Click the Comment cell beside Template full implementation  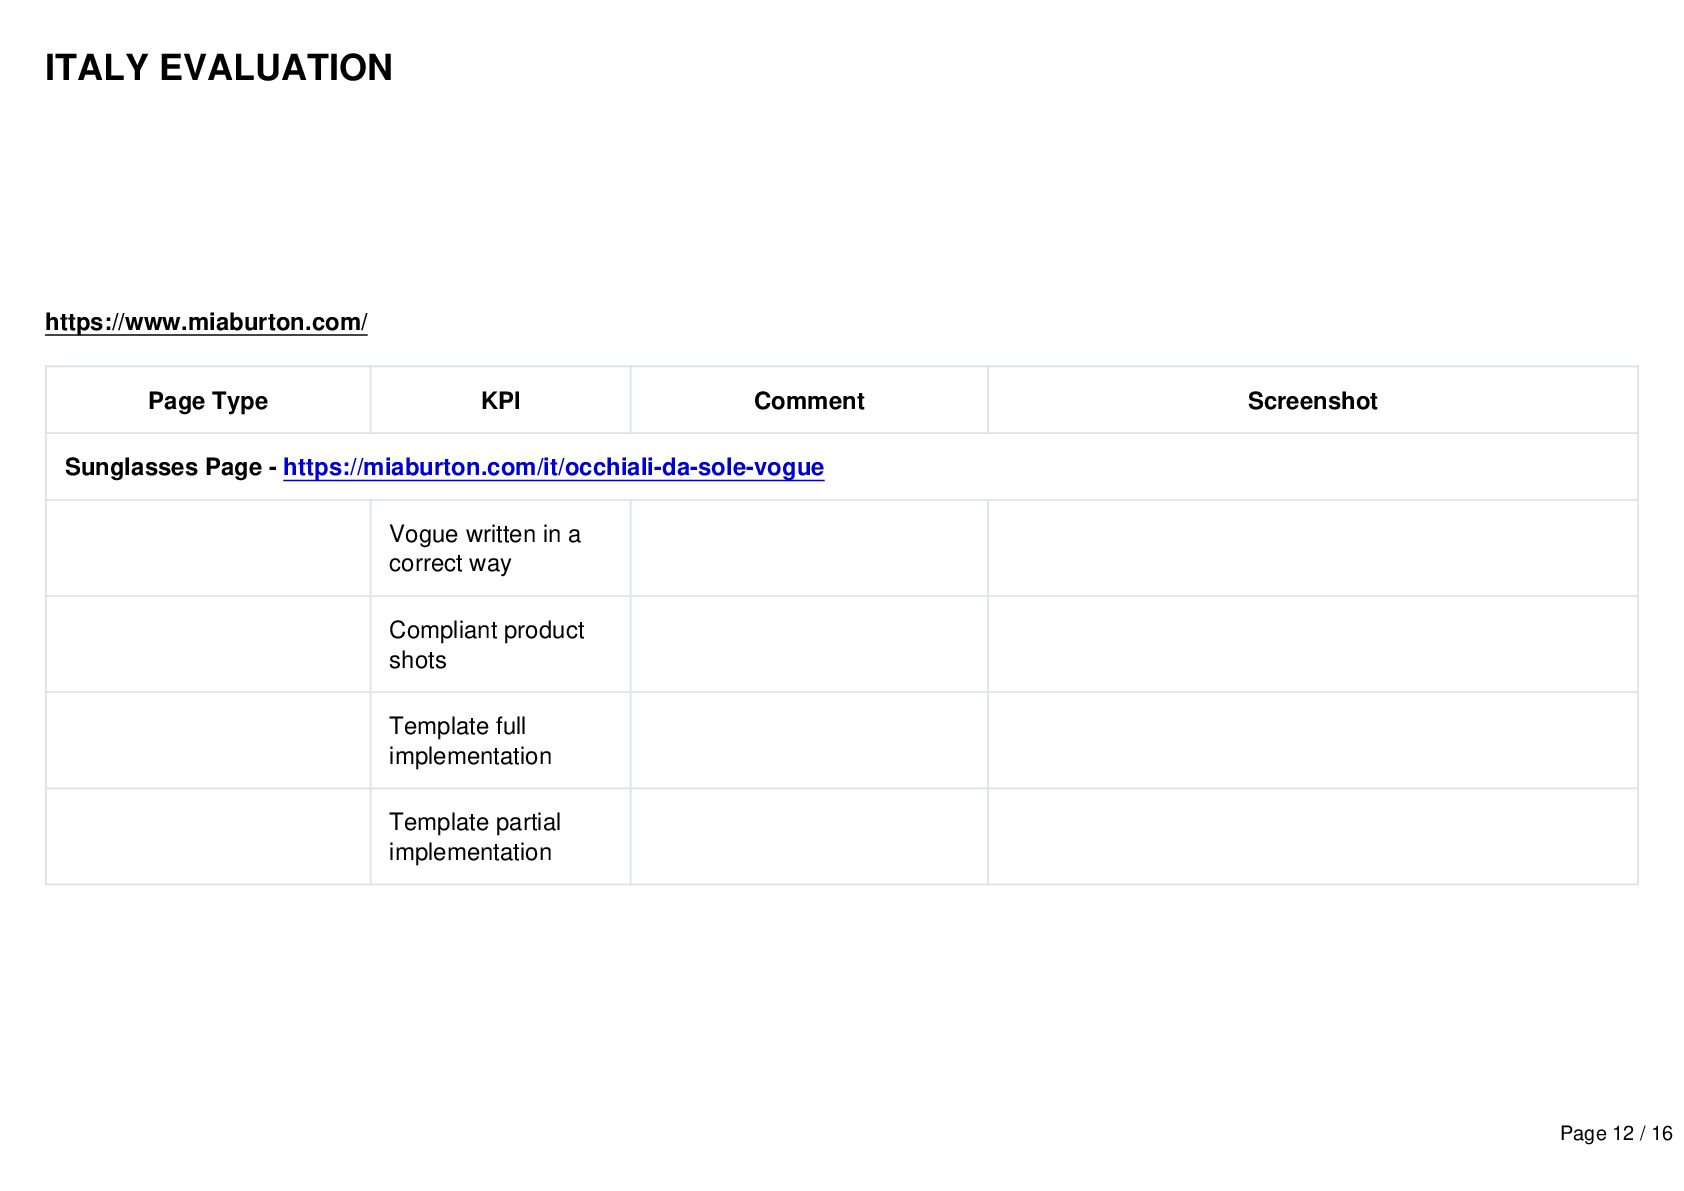pyautogui.click(x=809, y=740)
